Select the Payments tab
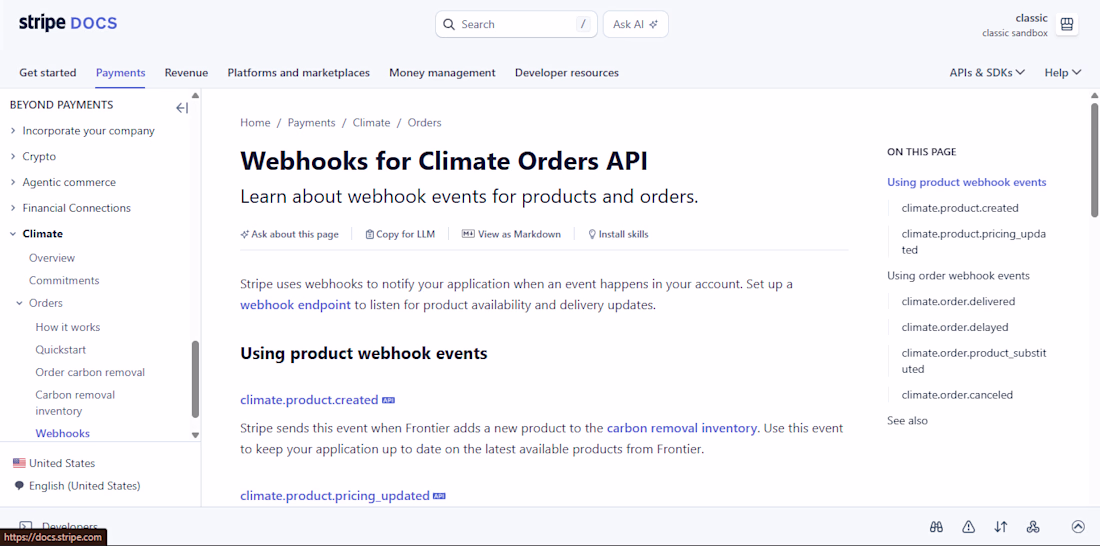This screenshot has height=546, width=1100. [x=121, y=72]
